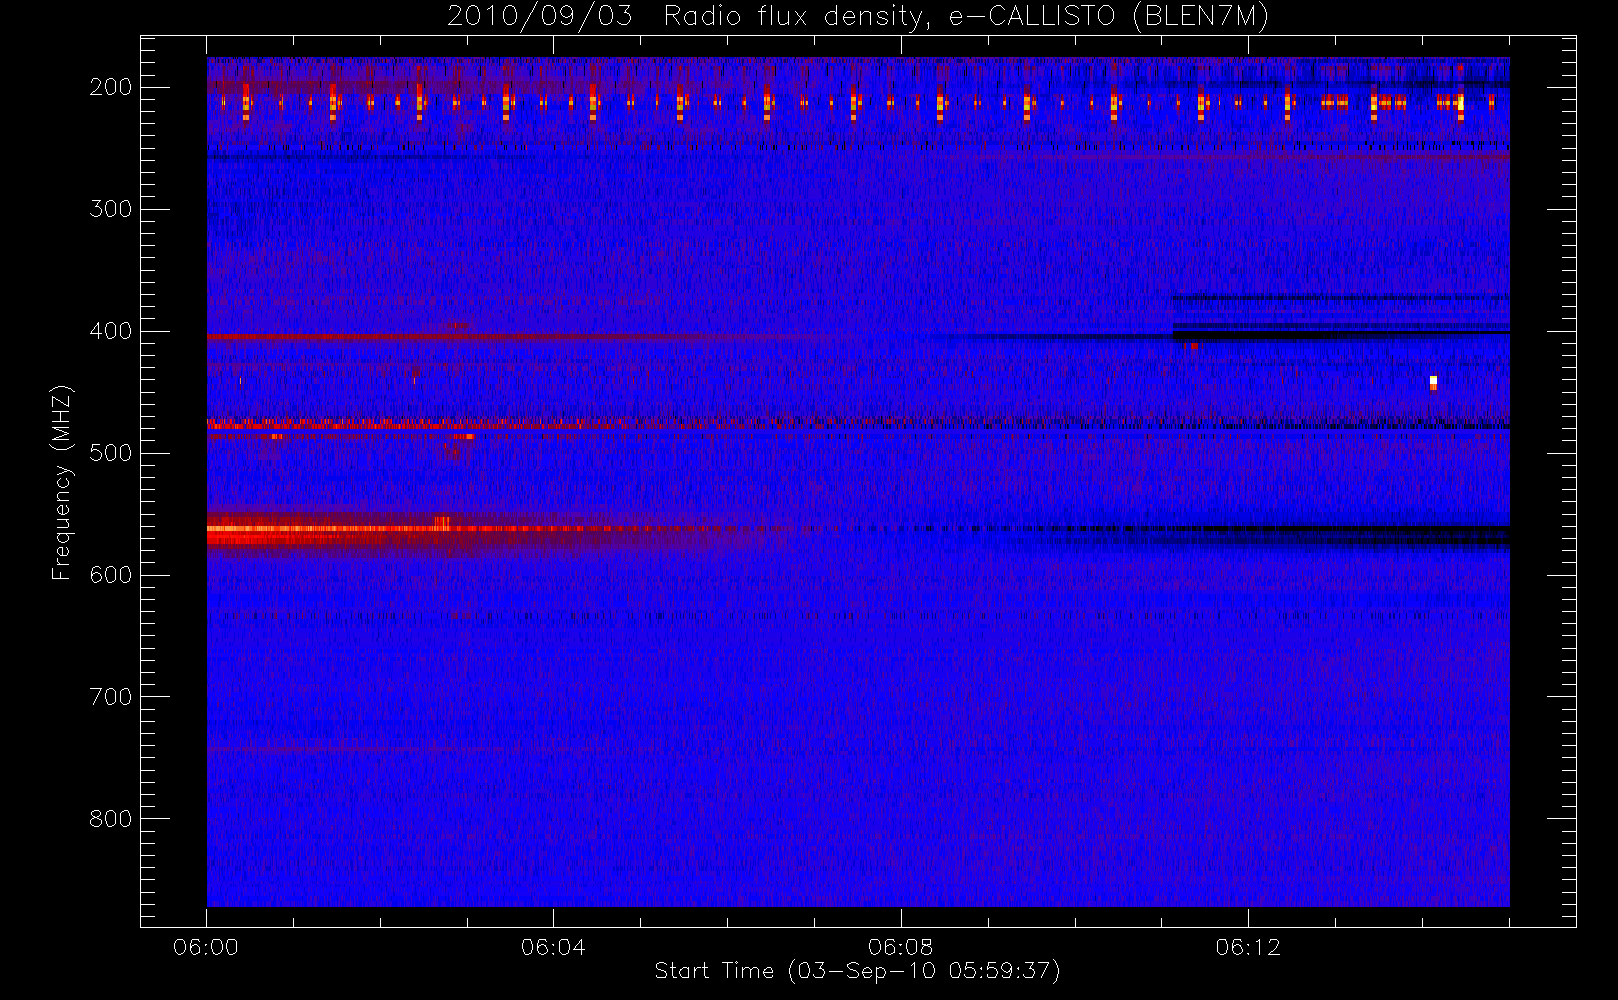1618x1000 pixels.
Task: Click the 700 frequency tick label
Action: click(110, 697)
